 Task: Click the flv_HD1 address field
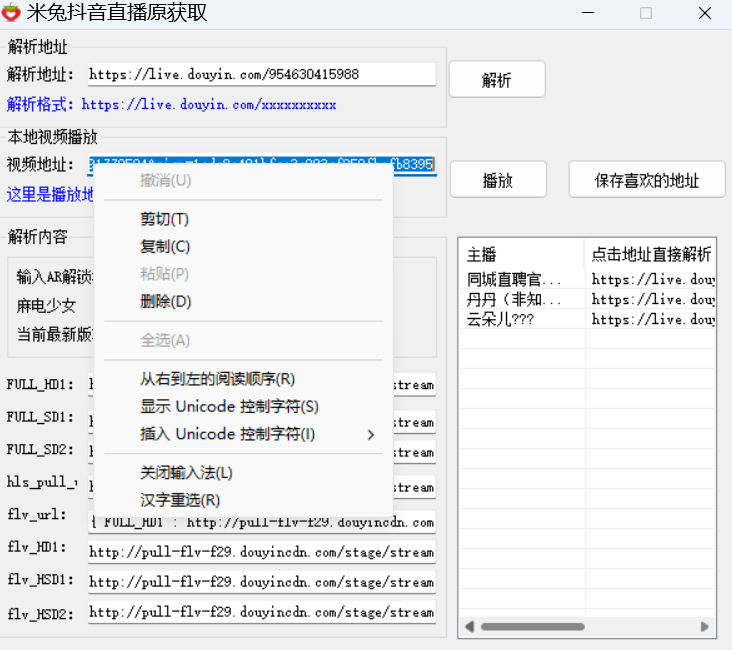[x=262, y=552]
